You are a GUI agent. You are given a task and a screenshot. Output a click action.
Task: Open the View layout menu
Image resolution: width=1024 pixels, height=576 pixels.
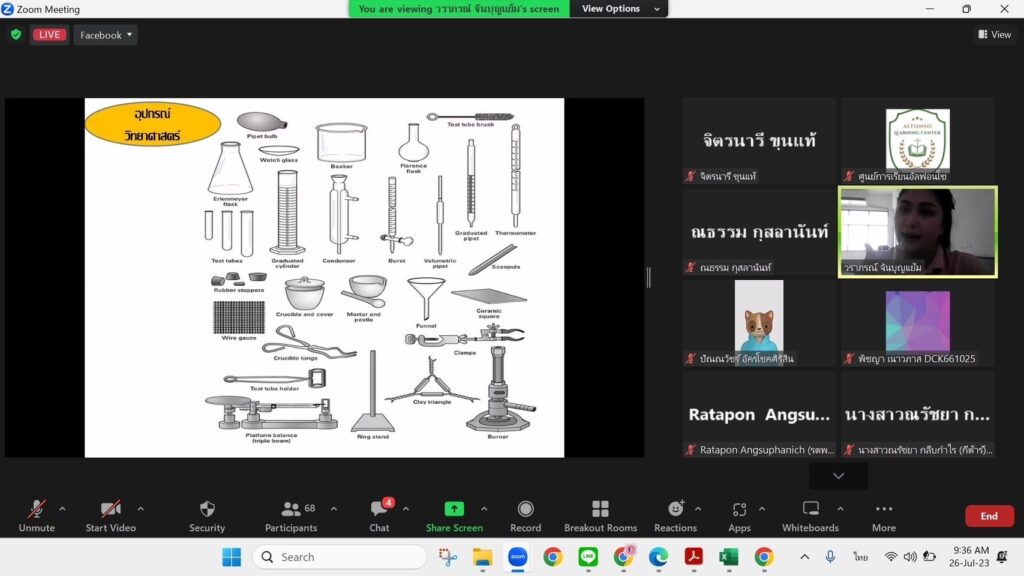click(x=994, y=35)
